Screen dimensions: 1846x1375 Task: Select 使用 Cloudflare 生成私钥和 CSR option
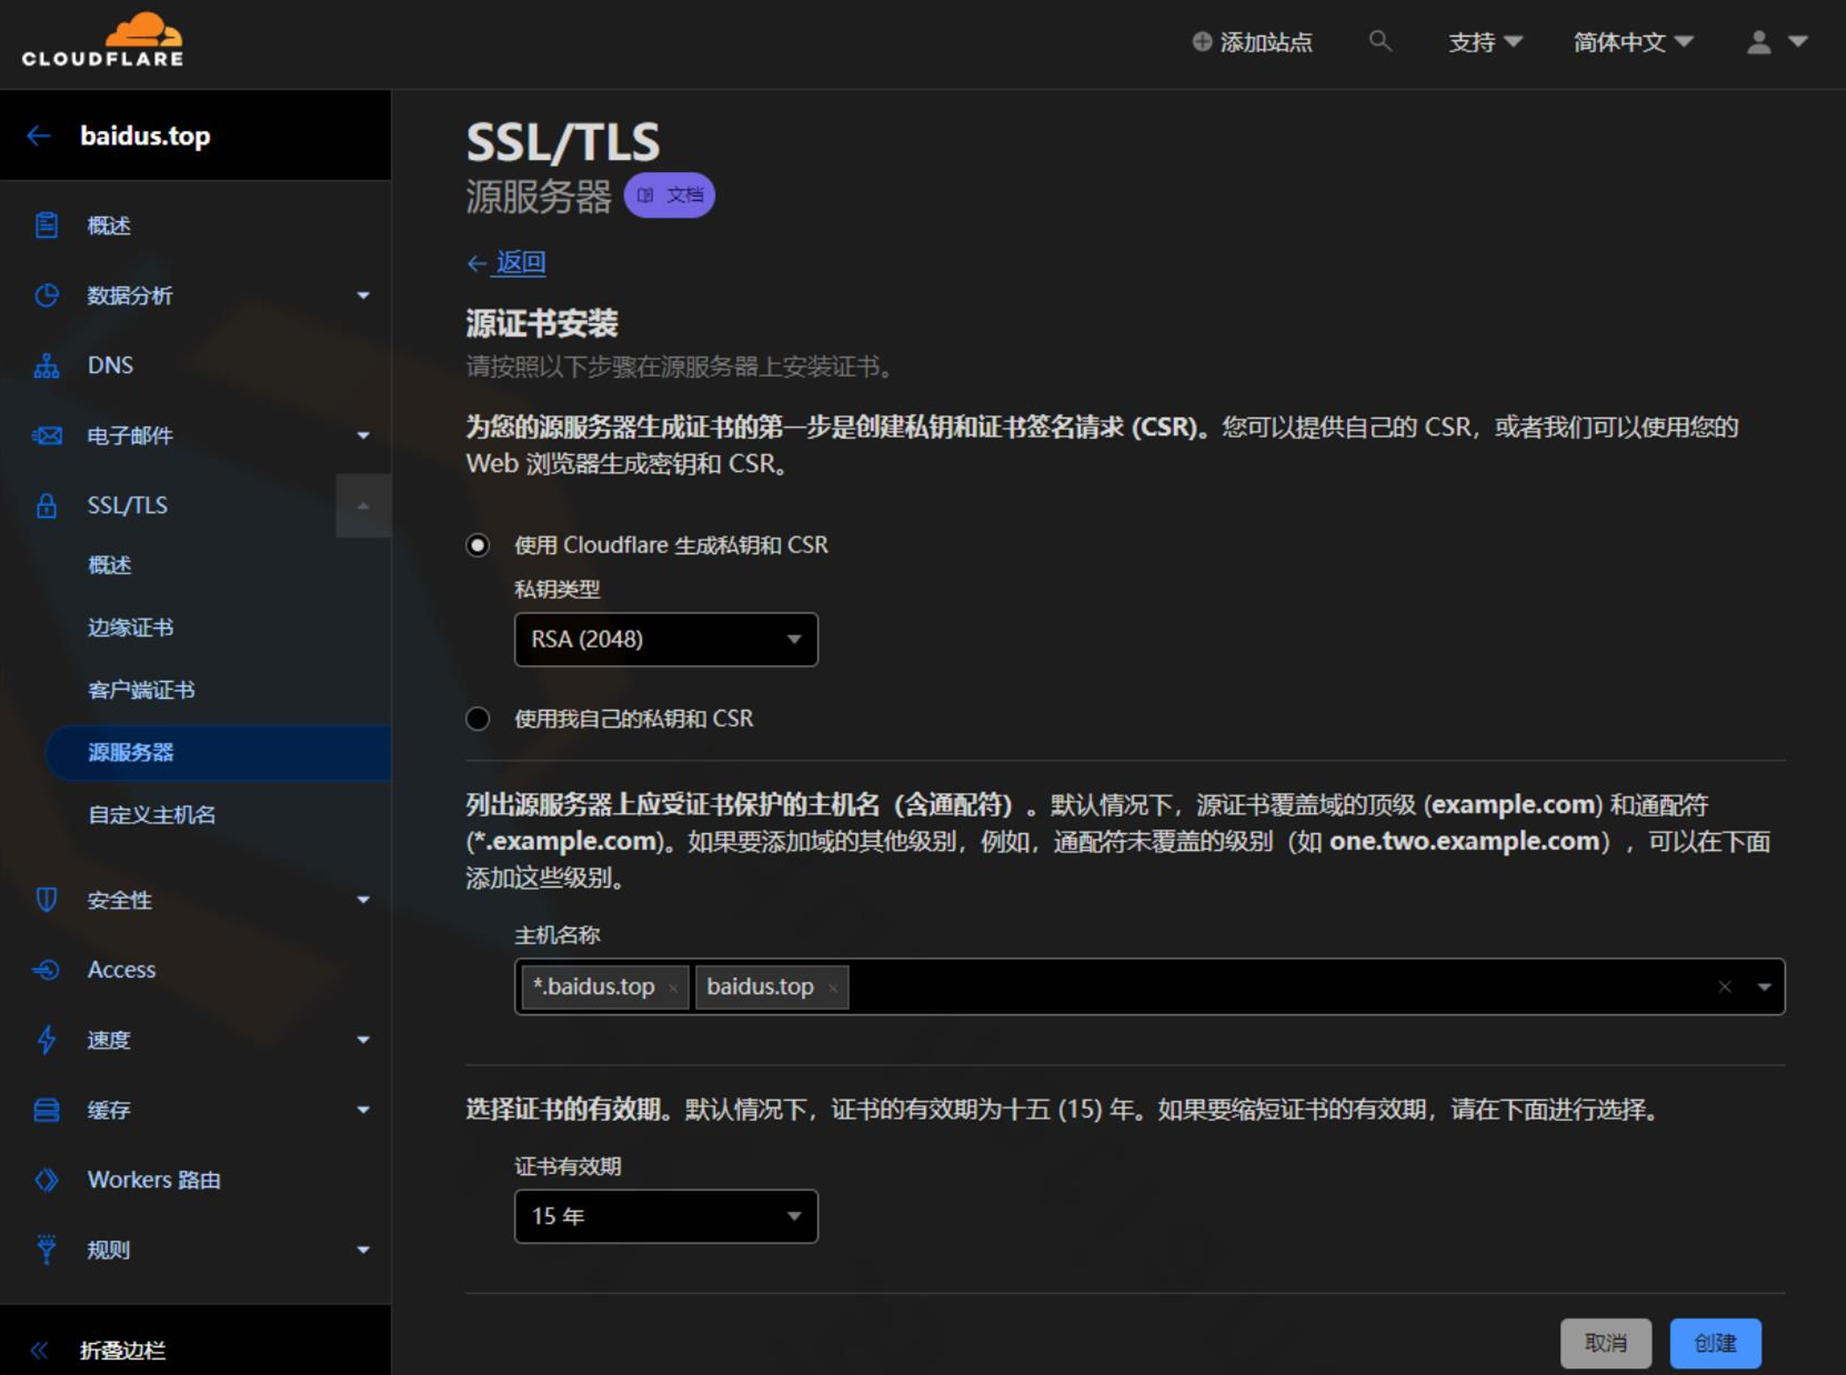(x=478, y=545)
